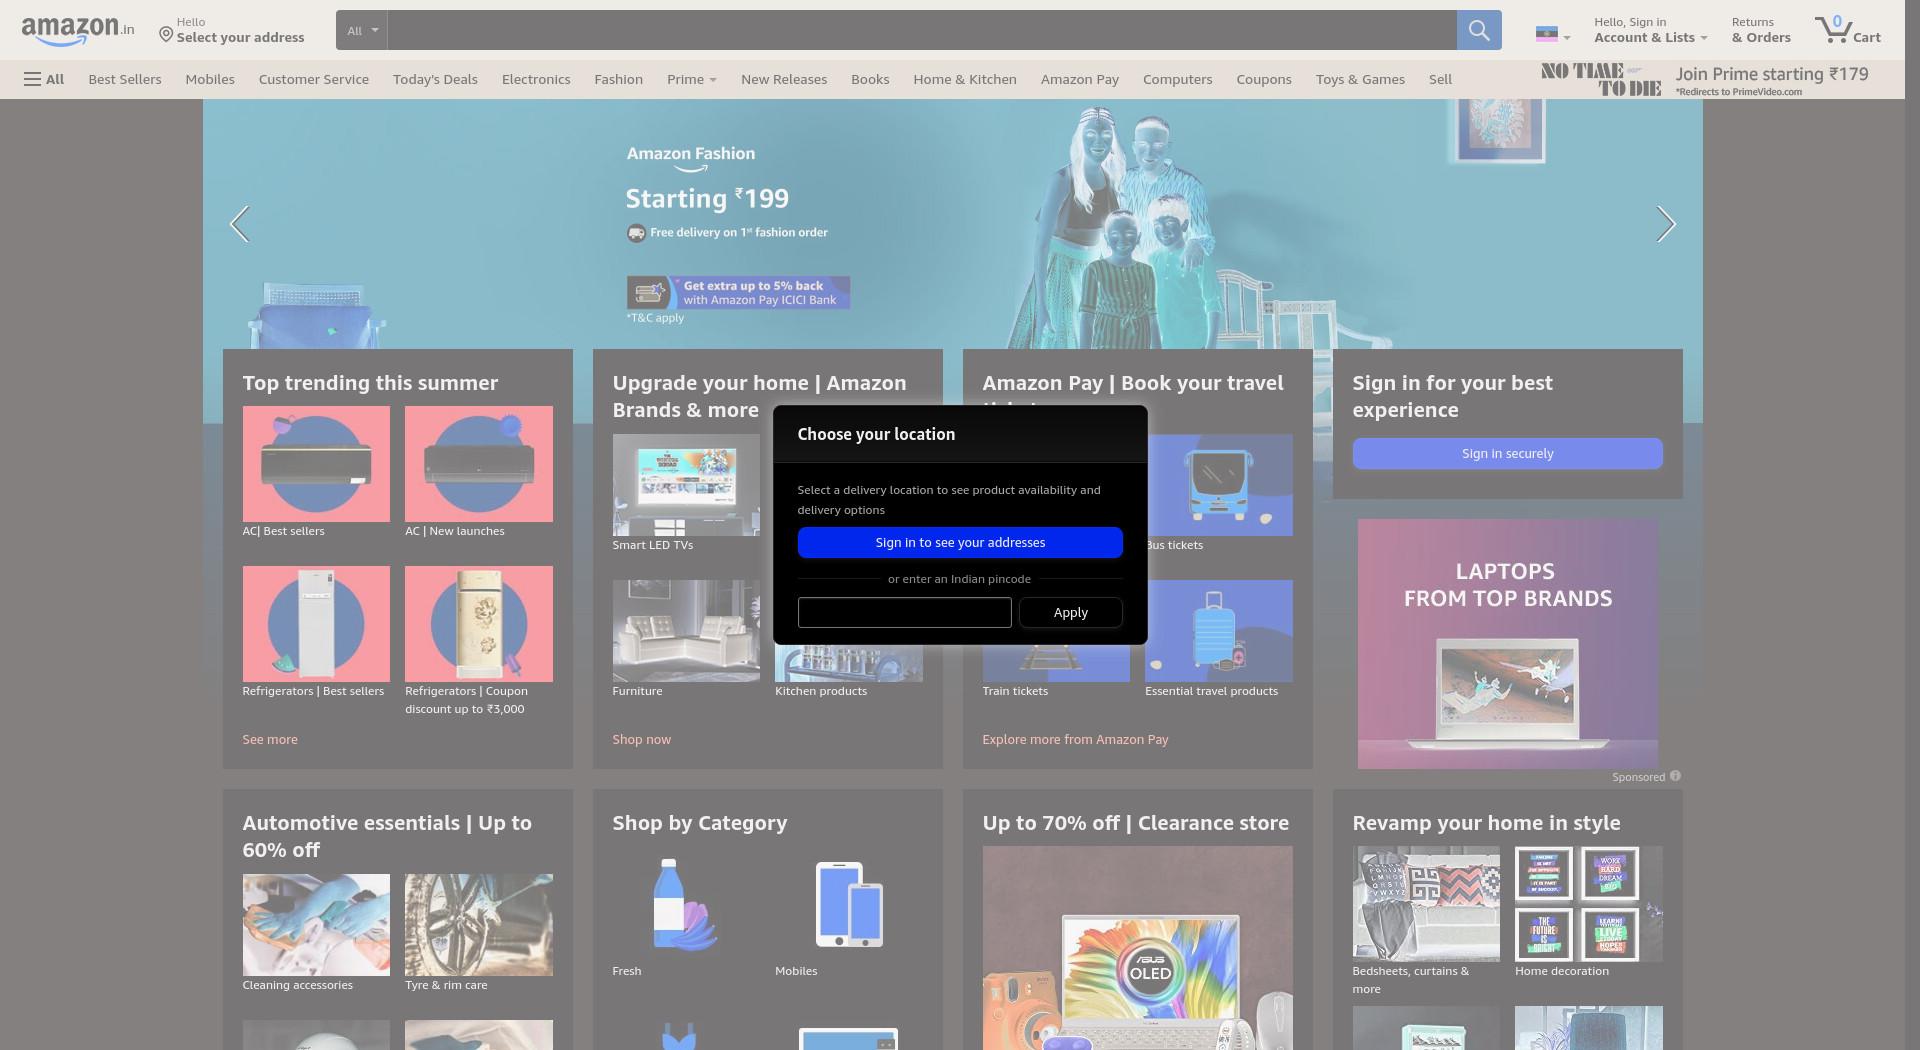This screenshot has width=1920, height=1050.
Task: Click the Indian pincode input field
Action: coord(905,612)
